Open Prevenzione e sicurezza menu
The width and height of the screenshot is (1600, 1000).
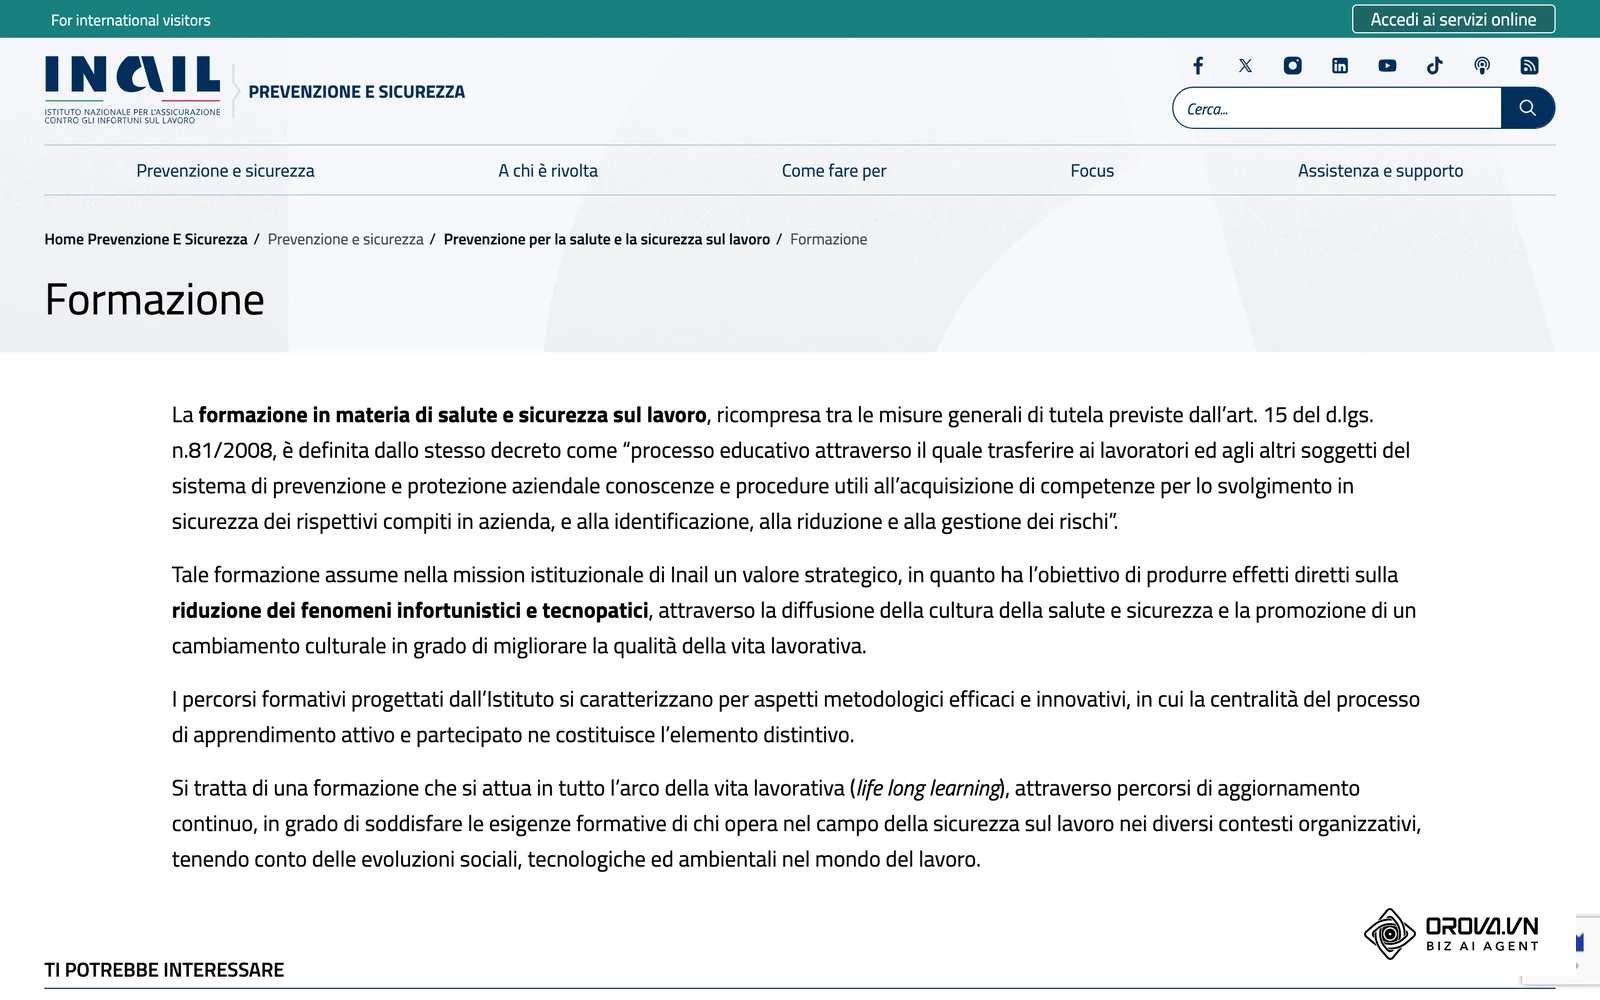[225, 171]
